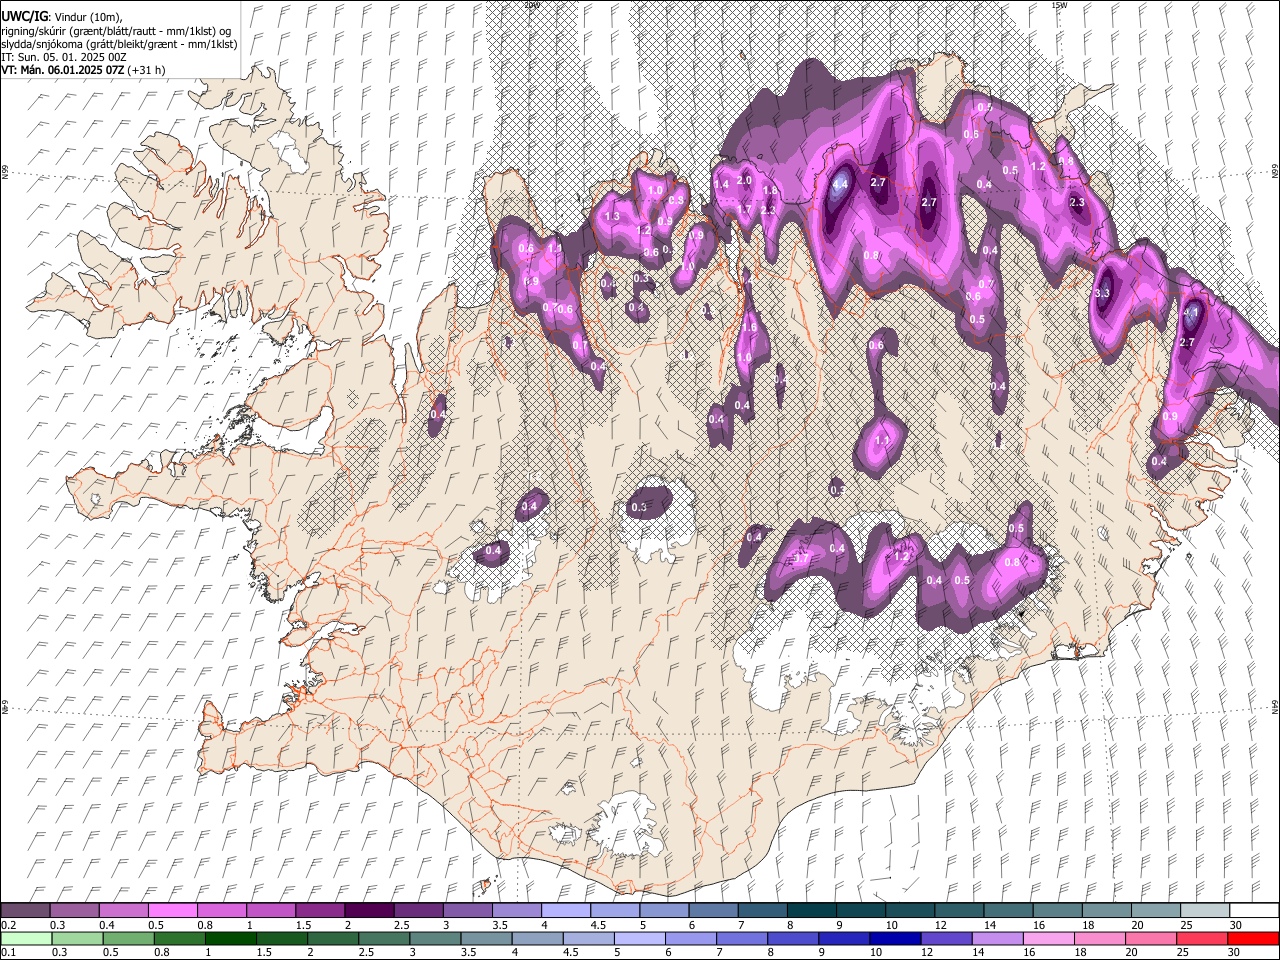Select the '(+31 h)' forecast offset text
Screen dimensions: 1280x960
tap(147, 70)
